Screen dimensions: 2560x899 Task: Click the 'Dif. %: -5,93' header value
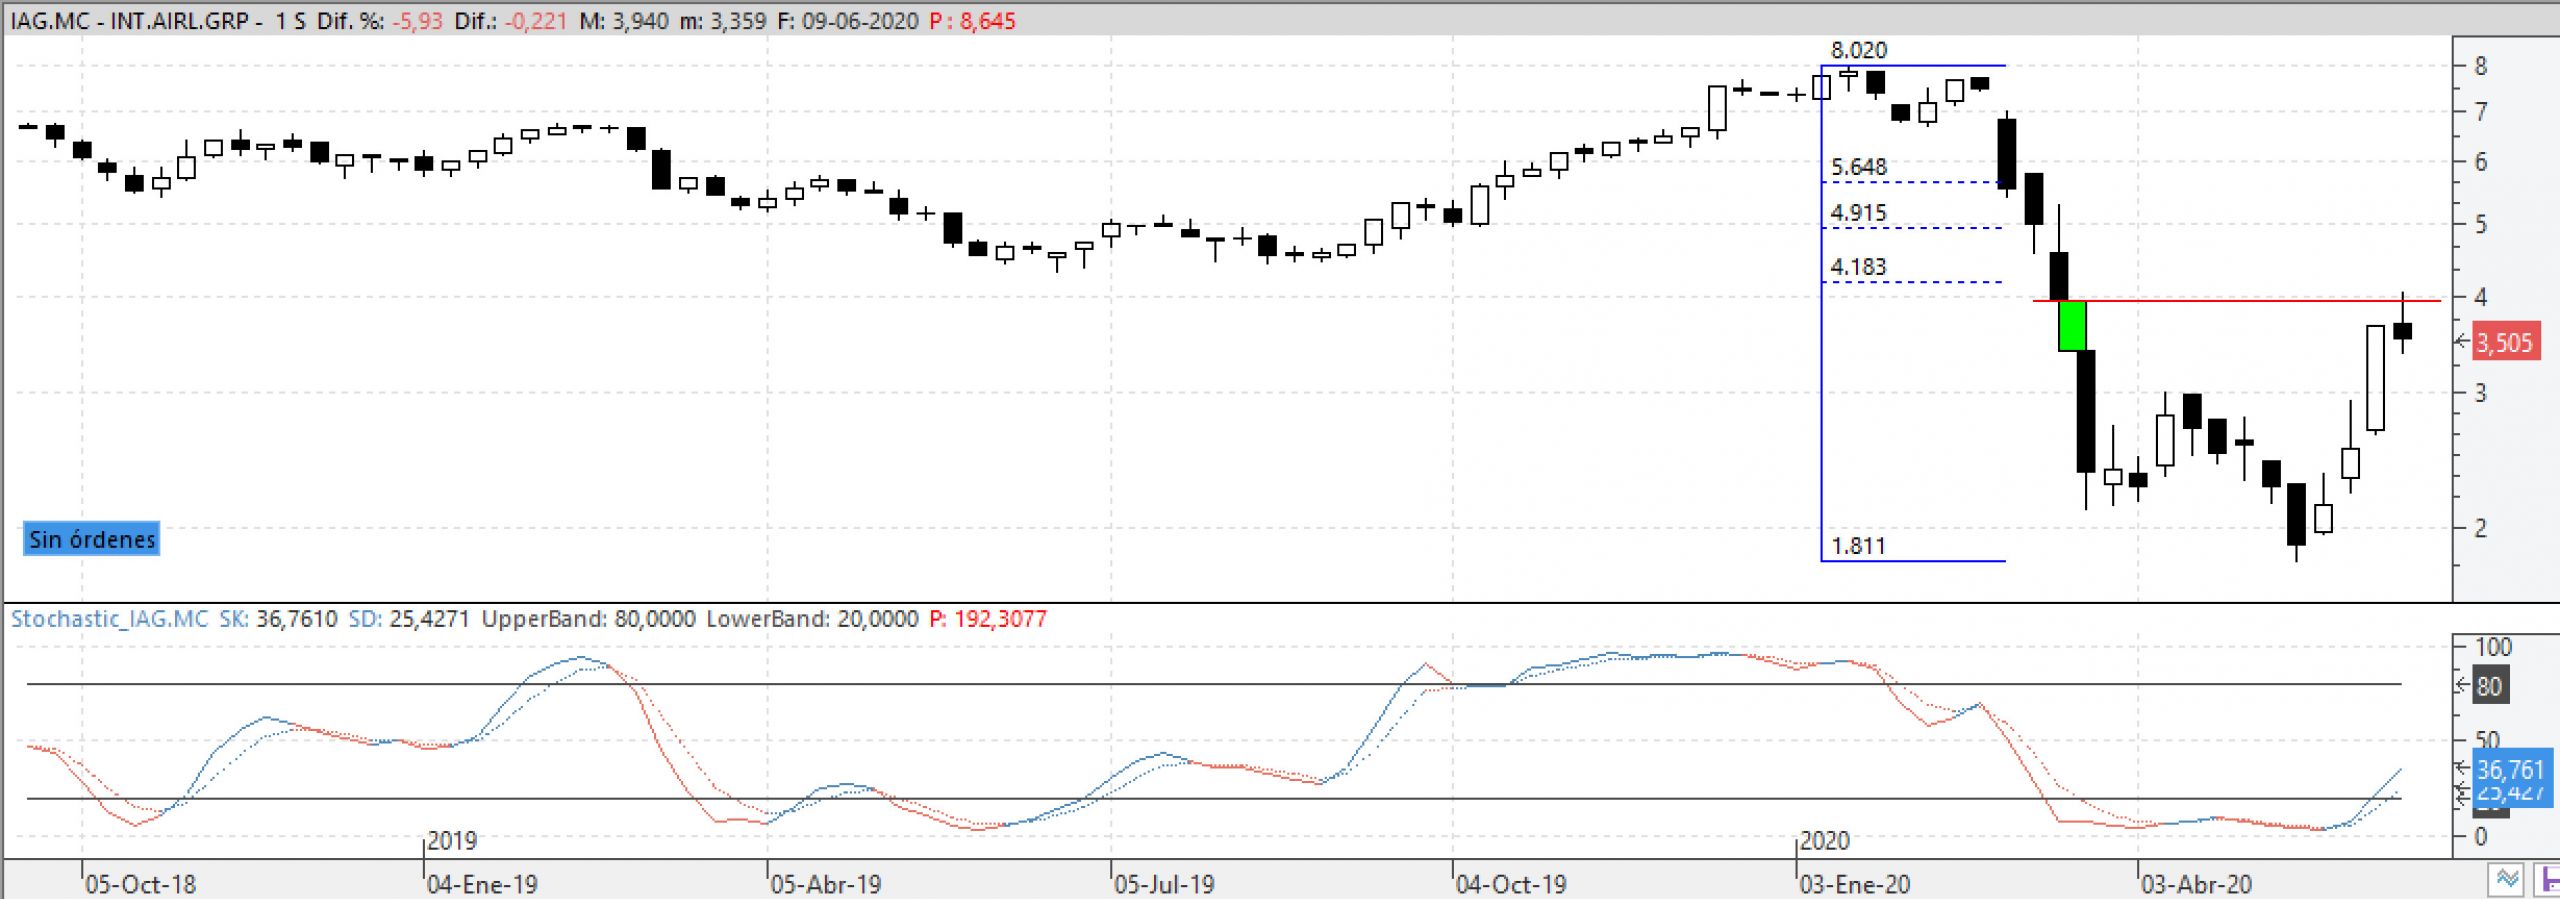[380, 21]
